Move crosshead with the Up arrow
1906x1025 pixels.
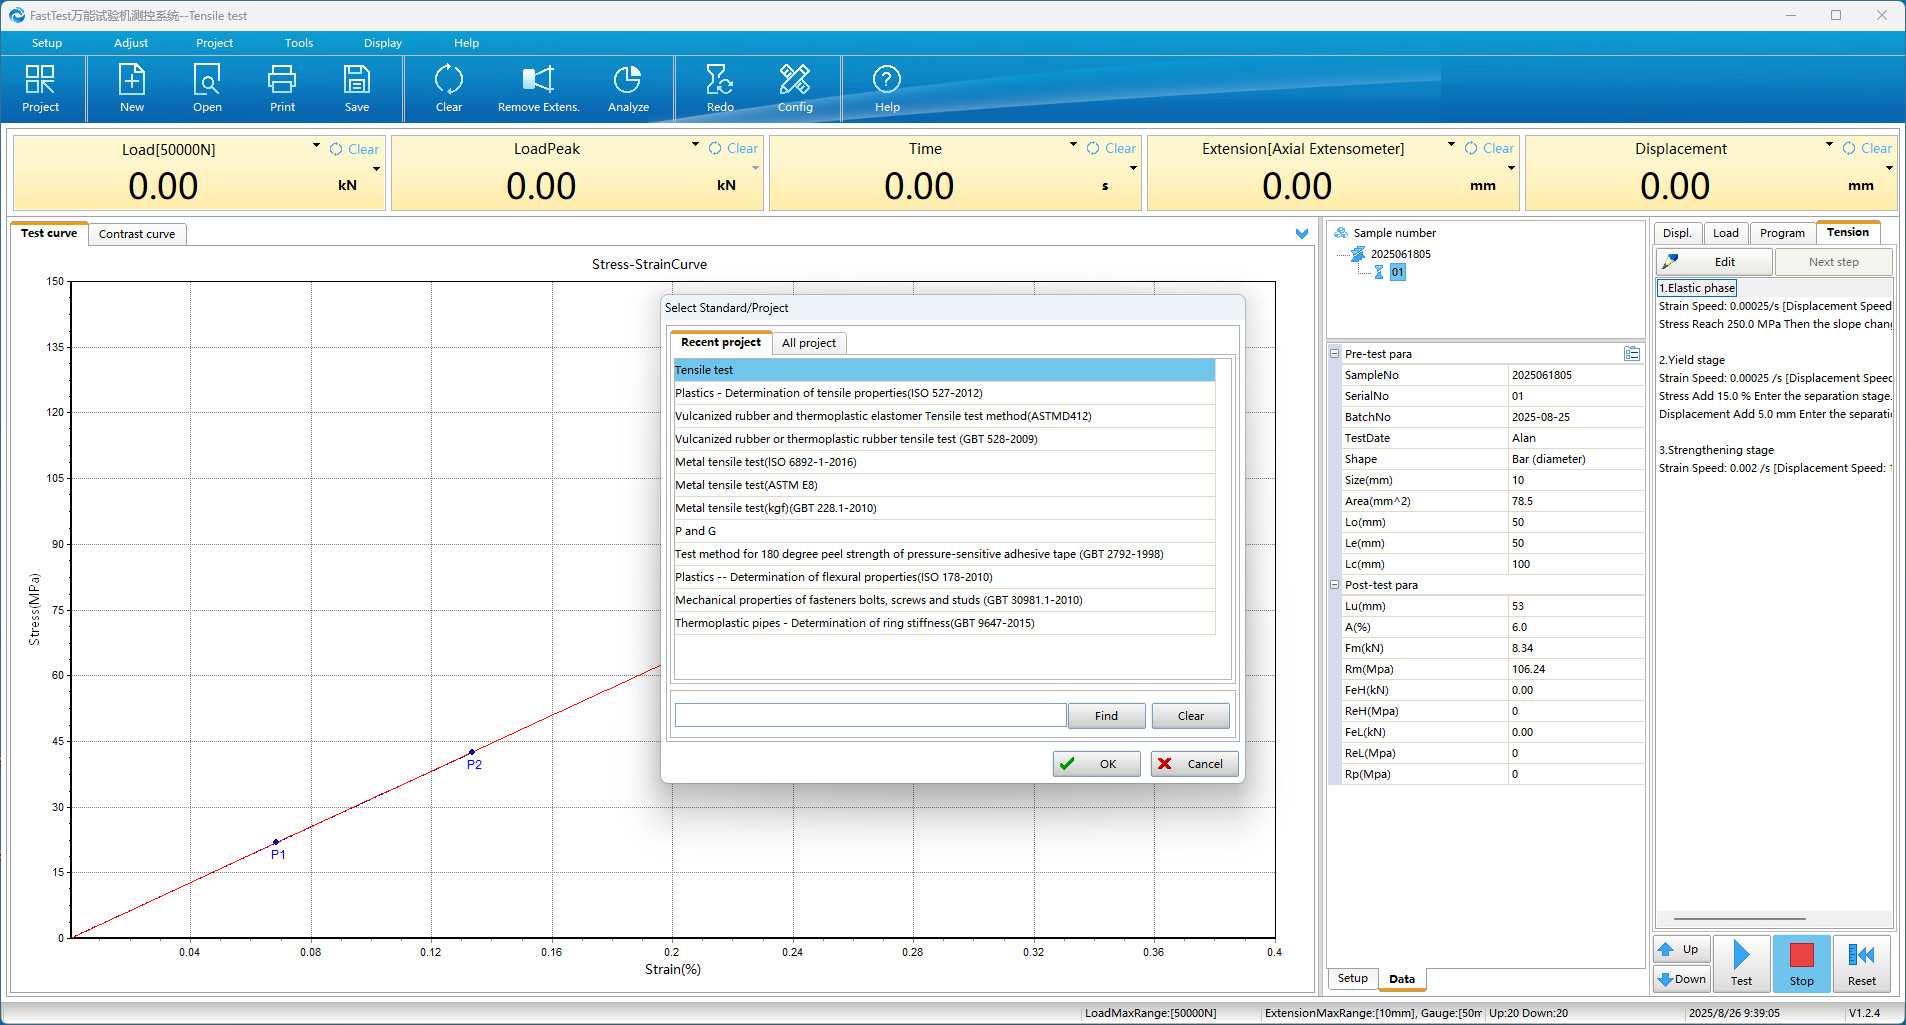tap(1680, 949)
